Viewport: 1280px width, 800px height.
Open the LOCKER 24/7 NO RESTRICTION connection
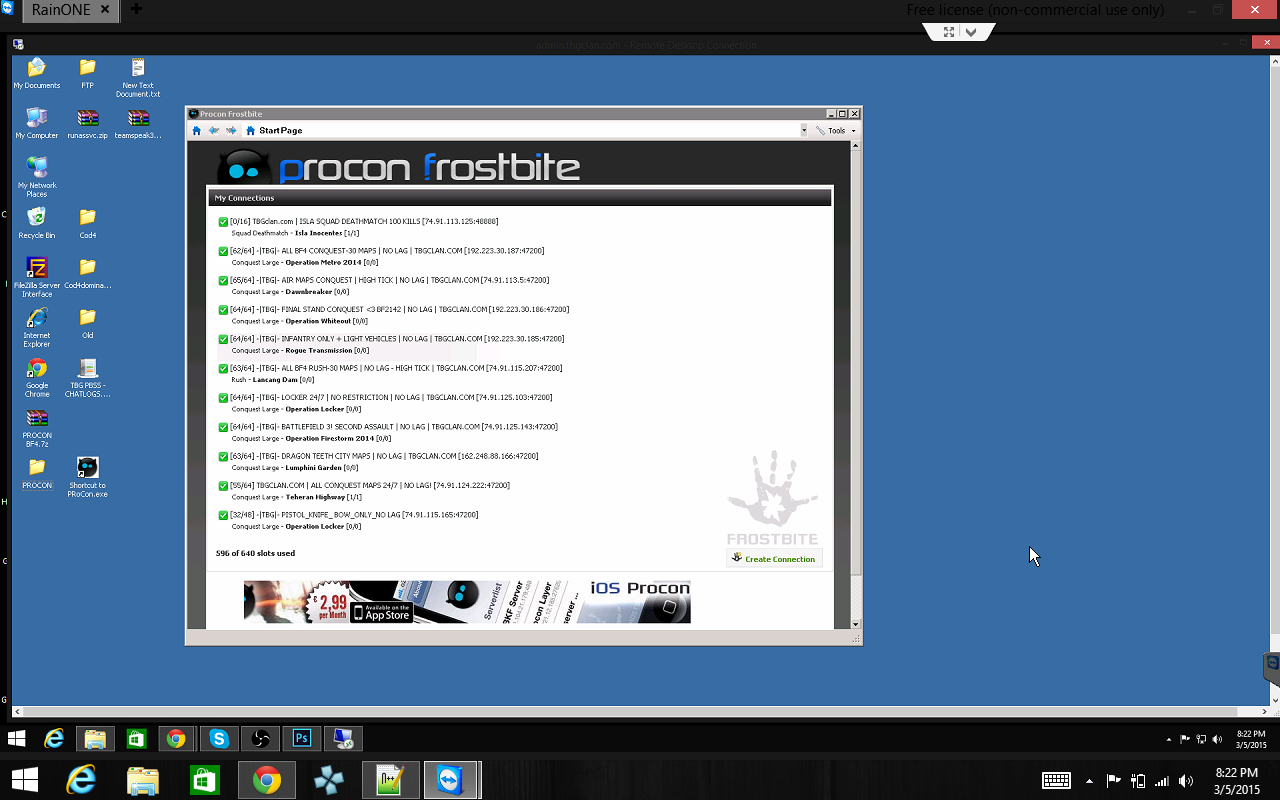pos(391,397)
